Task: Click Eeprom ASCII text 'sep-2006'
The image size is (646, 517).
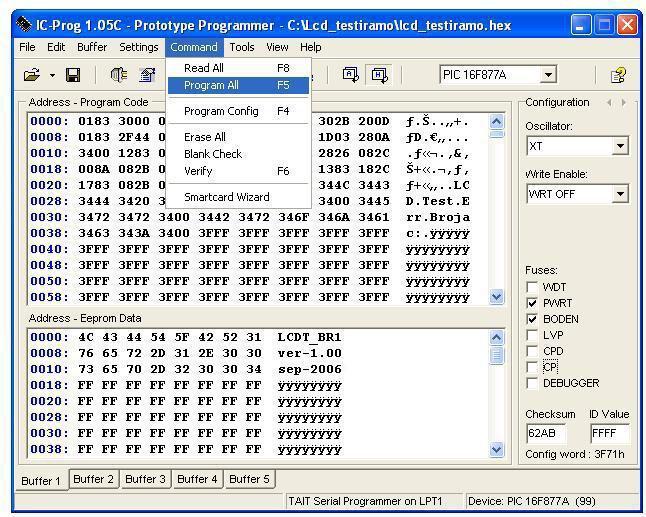Action: coord(309,370)
